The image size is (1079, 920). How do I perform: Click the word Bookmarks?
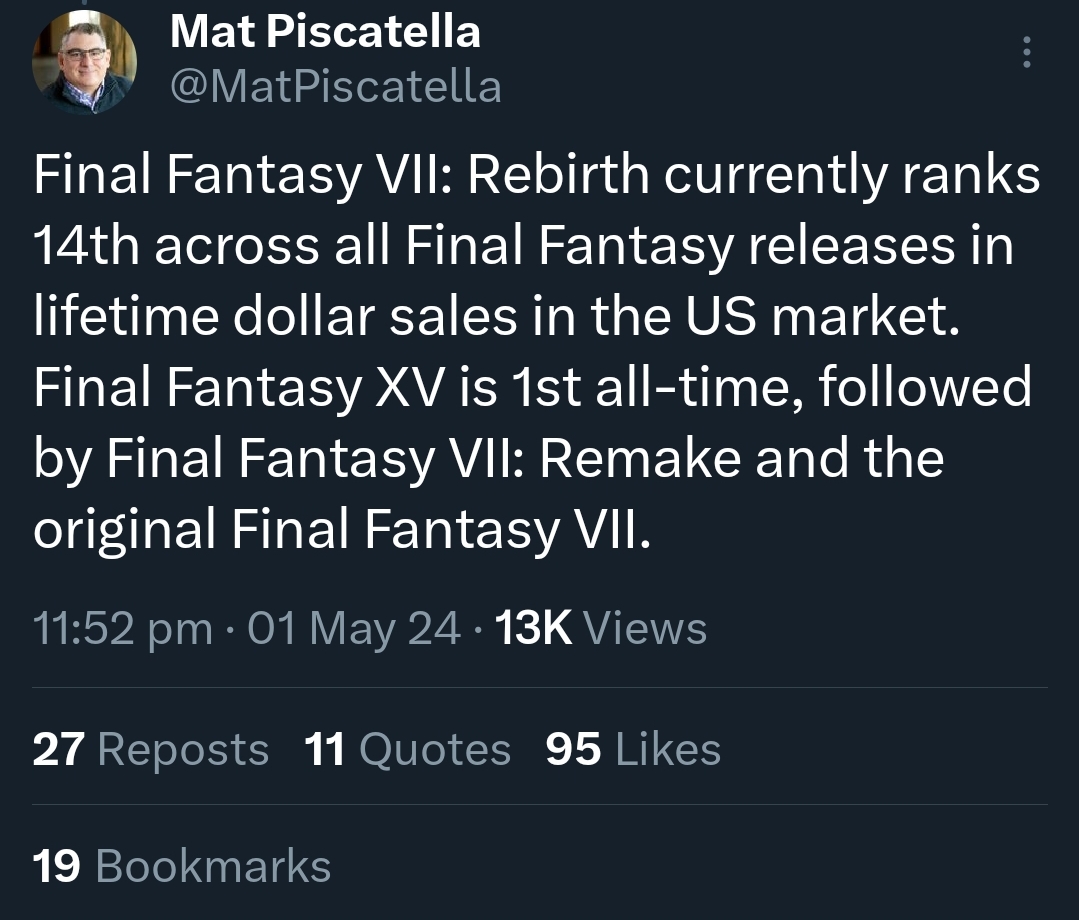(213, 866)
